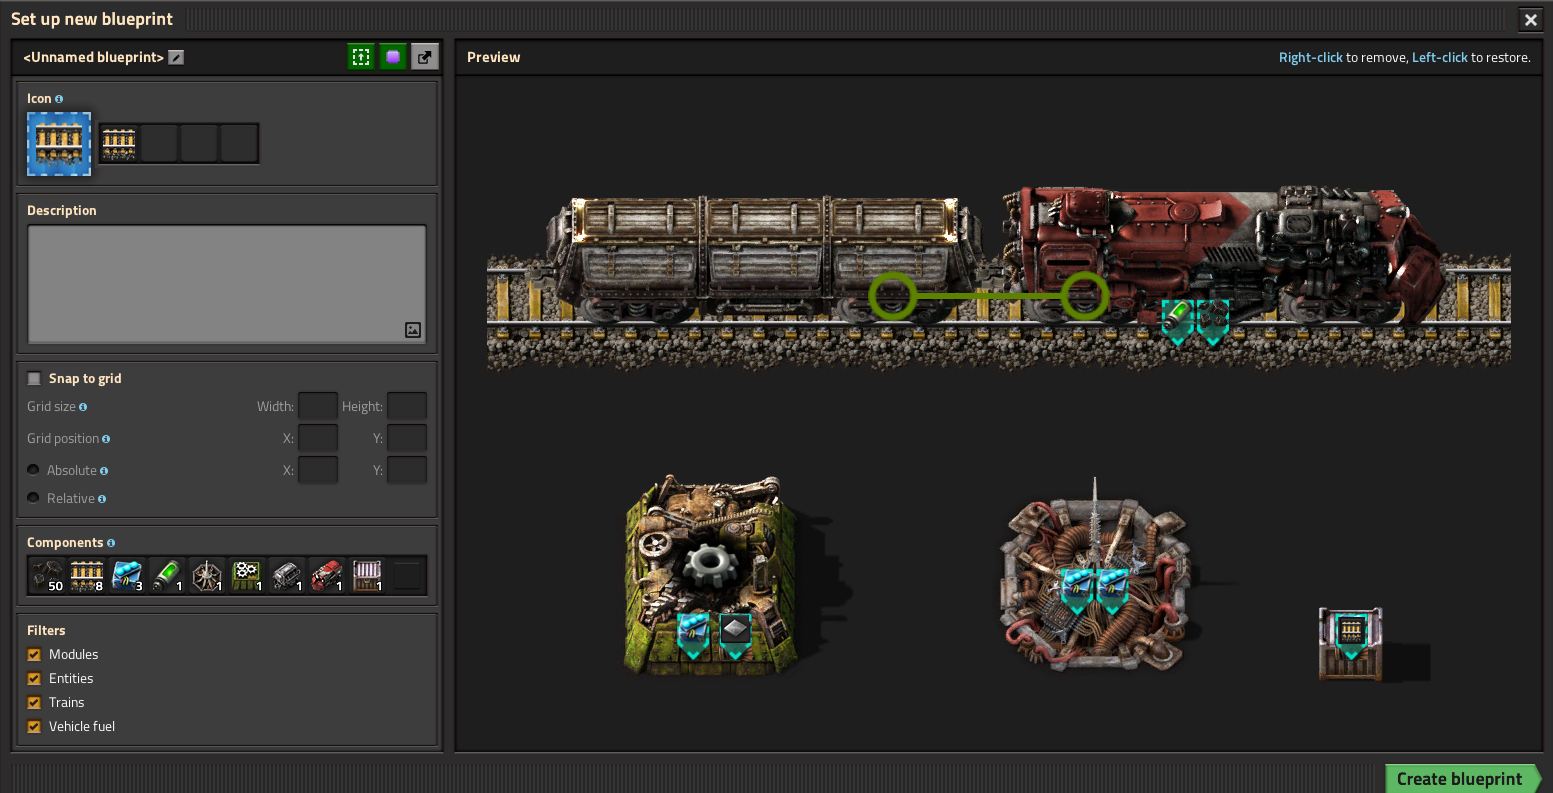
Task: Click the green fuel canister component
Action: (167, 575)
